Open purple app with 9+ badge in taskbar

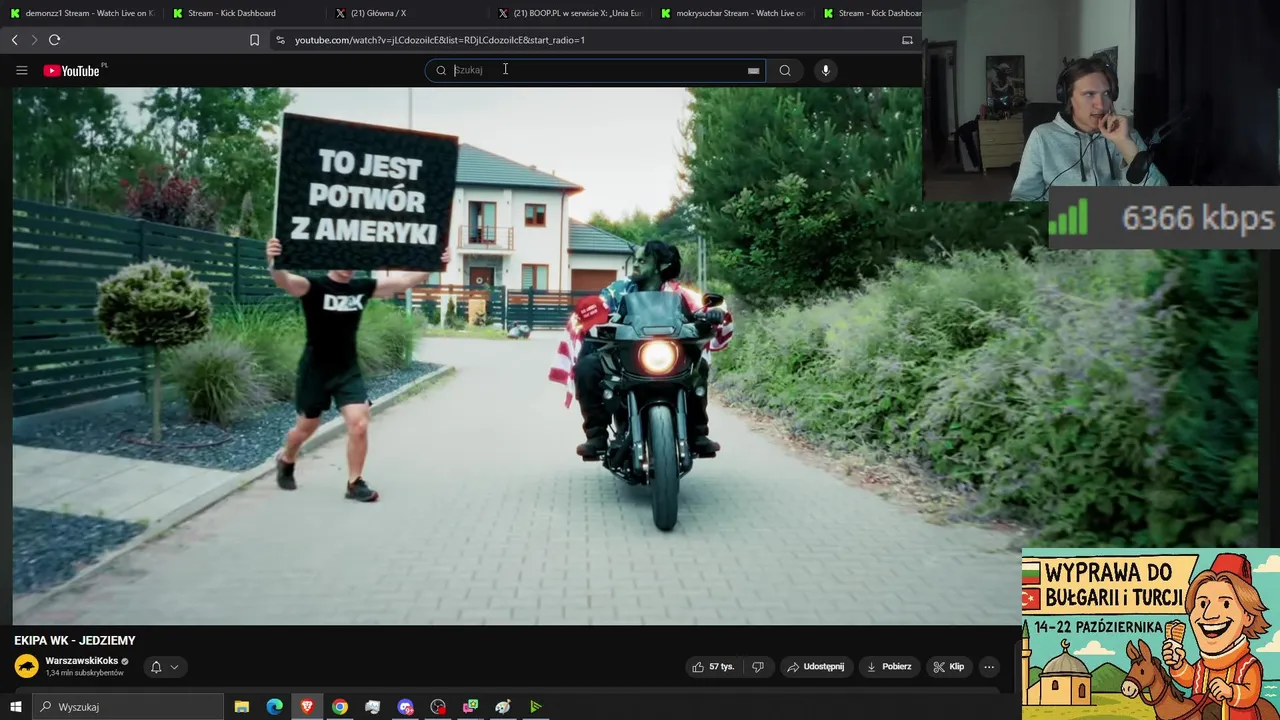pos(405,707)
